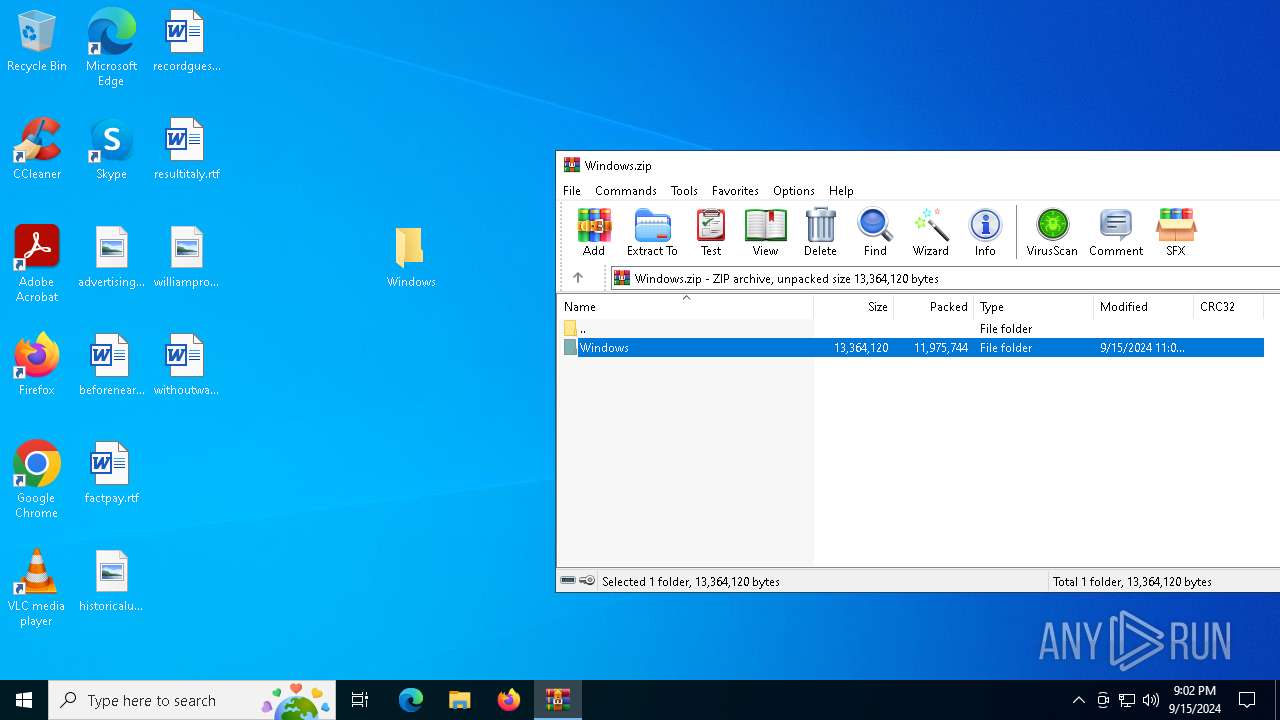This screenshot has width=1280, height=720.
Task: Select the resultitaly.rtf desktop file
Action: tap(186, 149)
